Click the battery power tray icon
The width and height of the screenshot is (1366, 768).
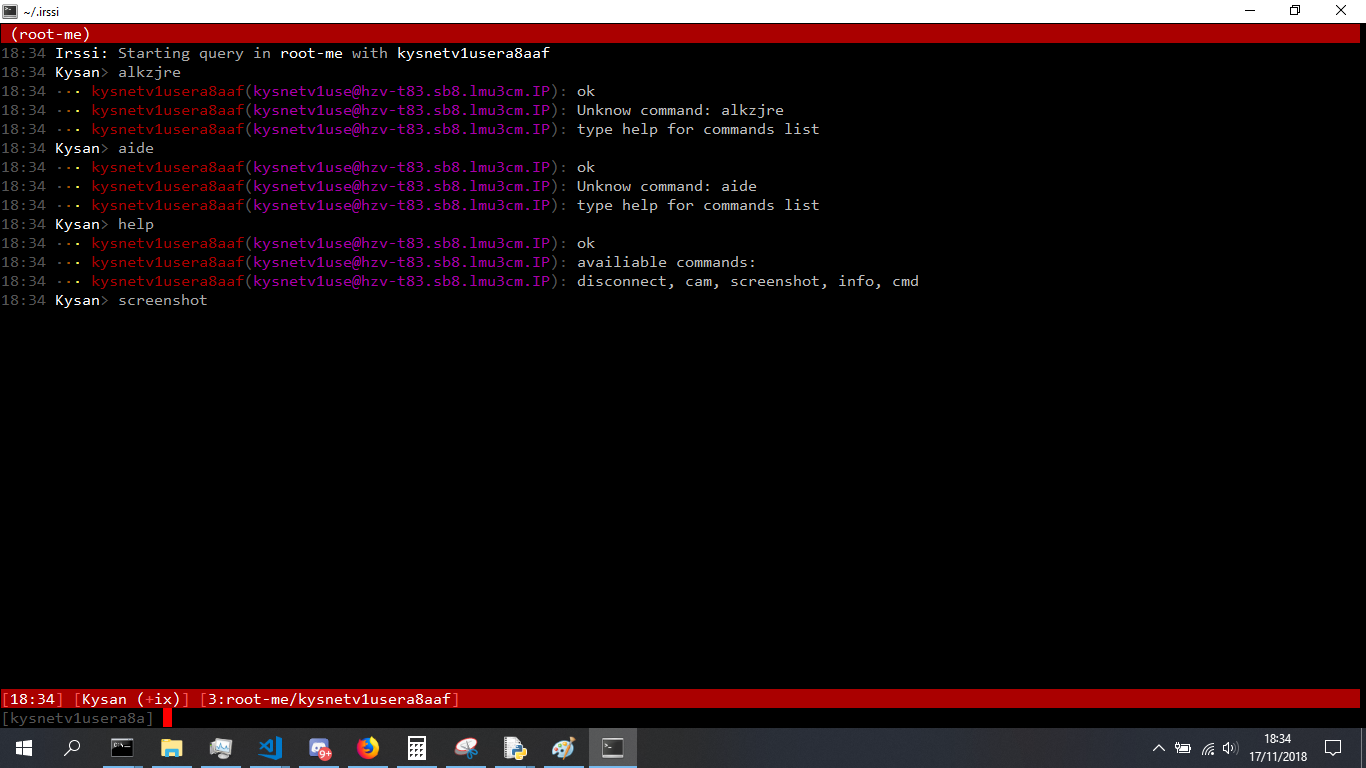point(1183,748)
